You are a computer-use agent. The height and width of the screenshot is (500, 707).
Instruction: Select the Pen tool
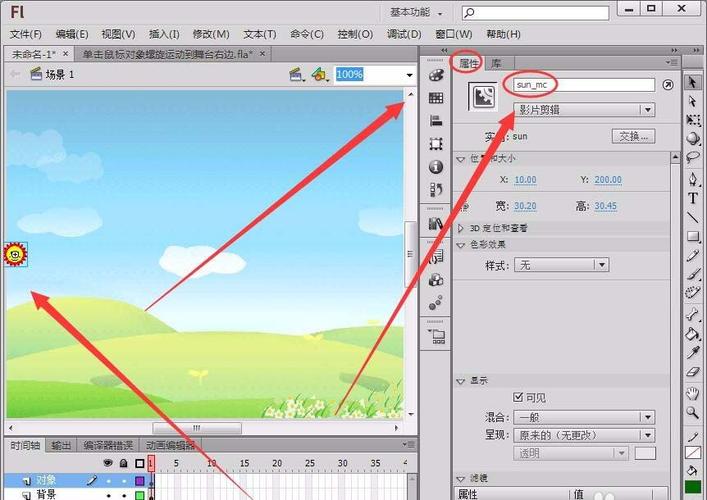pyautogui.click(x=693, y=179)
